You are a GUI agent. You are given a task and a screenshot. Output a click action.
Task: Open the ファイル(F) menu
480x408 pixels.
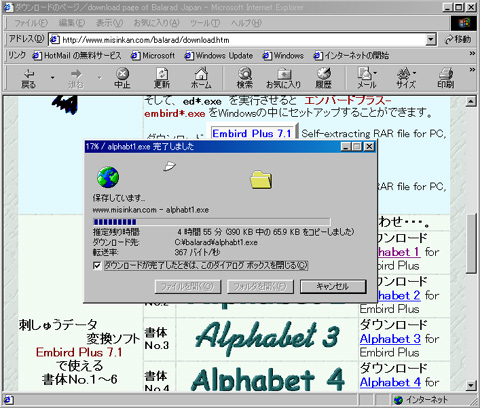click(31, 23)
